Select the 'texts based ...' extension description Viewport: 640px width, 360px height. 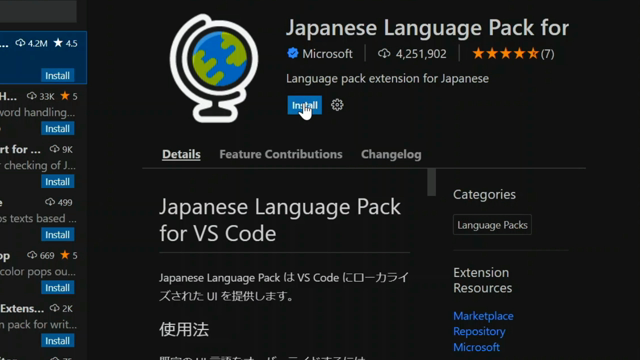coord(38,218)
